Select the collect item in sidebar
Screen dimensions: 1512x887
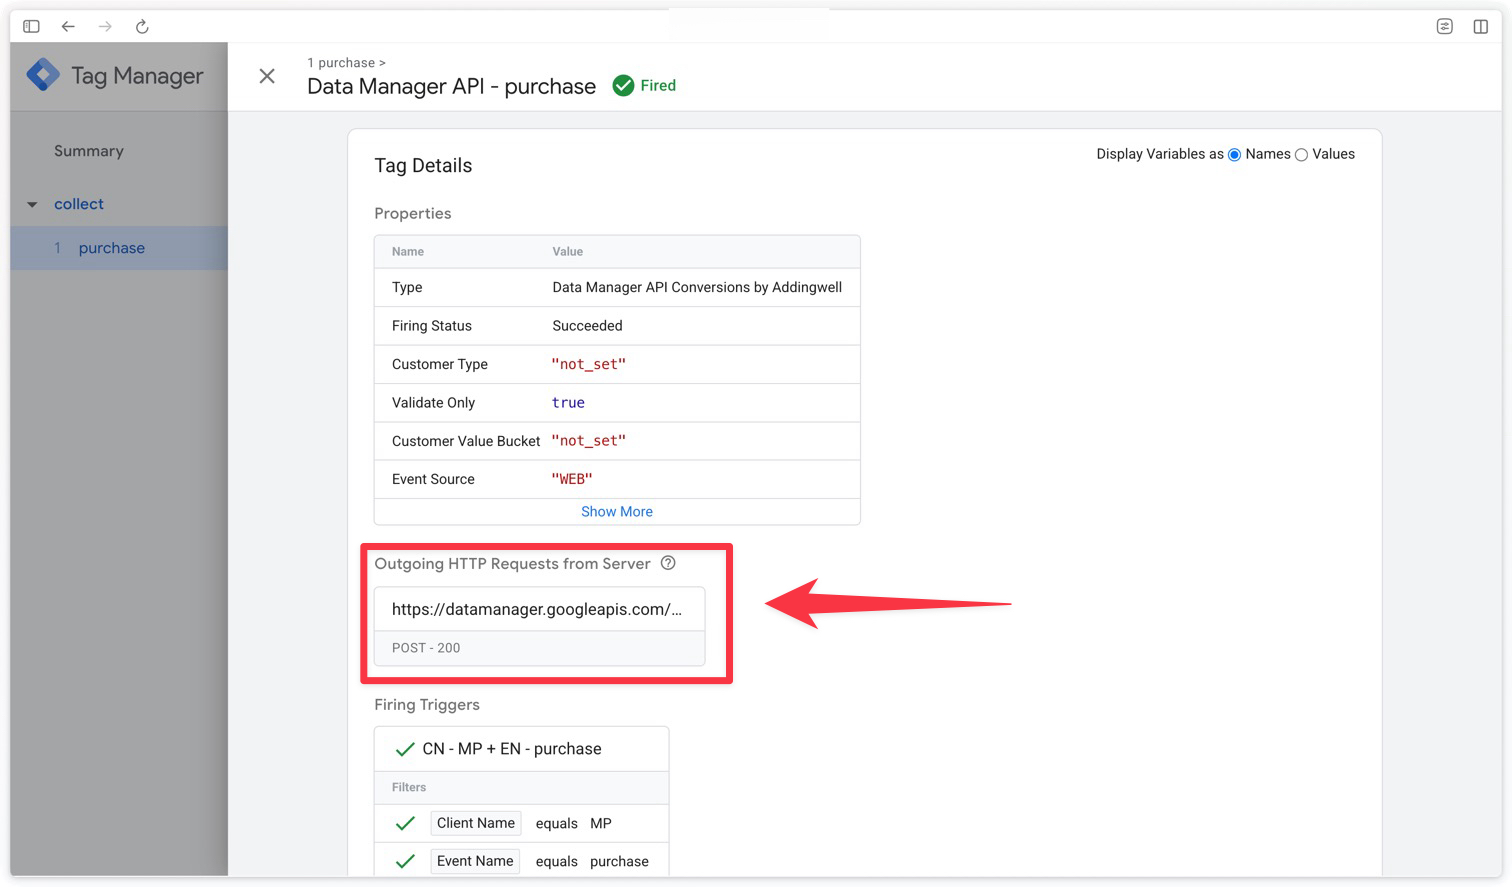[79, 204]
